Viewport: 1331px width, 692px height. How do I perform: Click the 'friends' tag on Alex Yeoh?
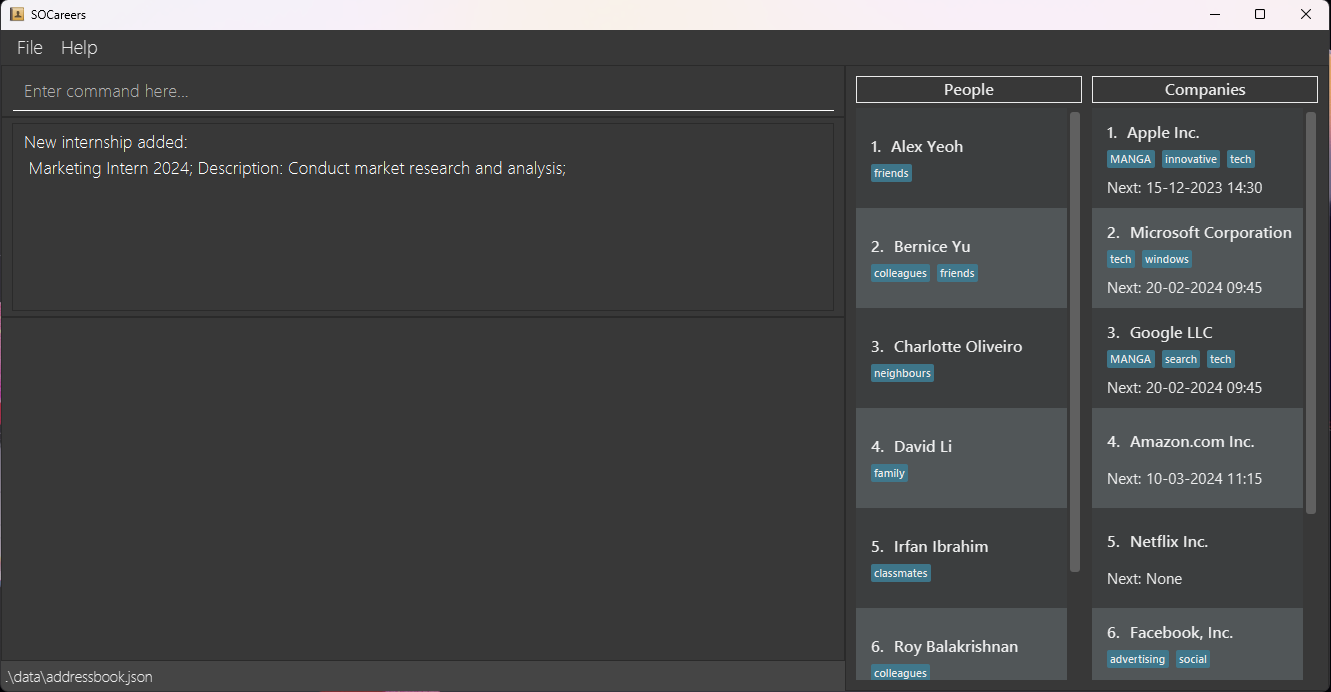pos(890,172)
